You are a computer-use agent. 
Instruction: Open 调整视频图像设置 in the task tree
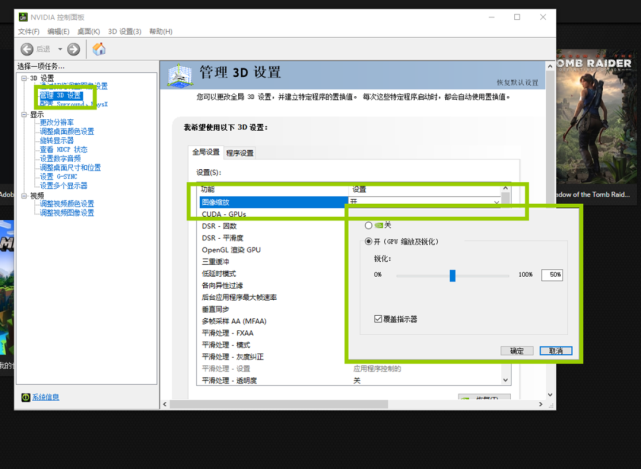(67, 213)
